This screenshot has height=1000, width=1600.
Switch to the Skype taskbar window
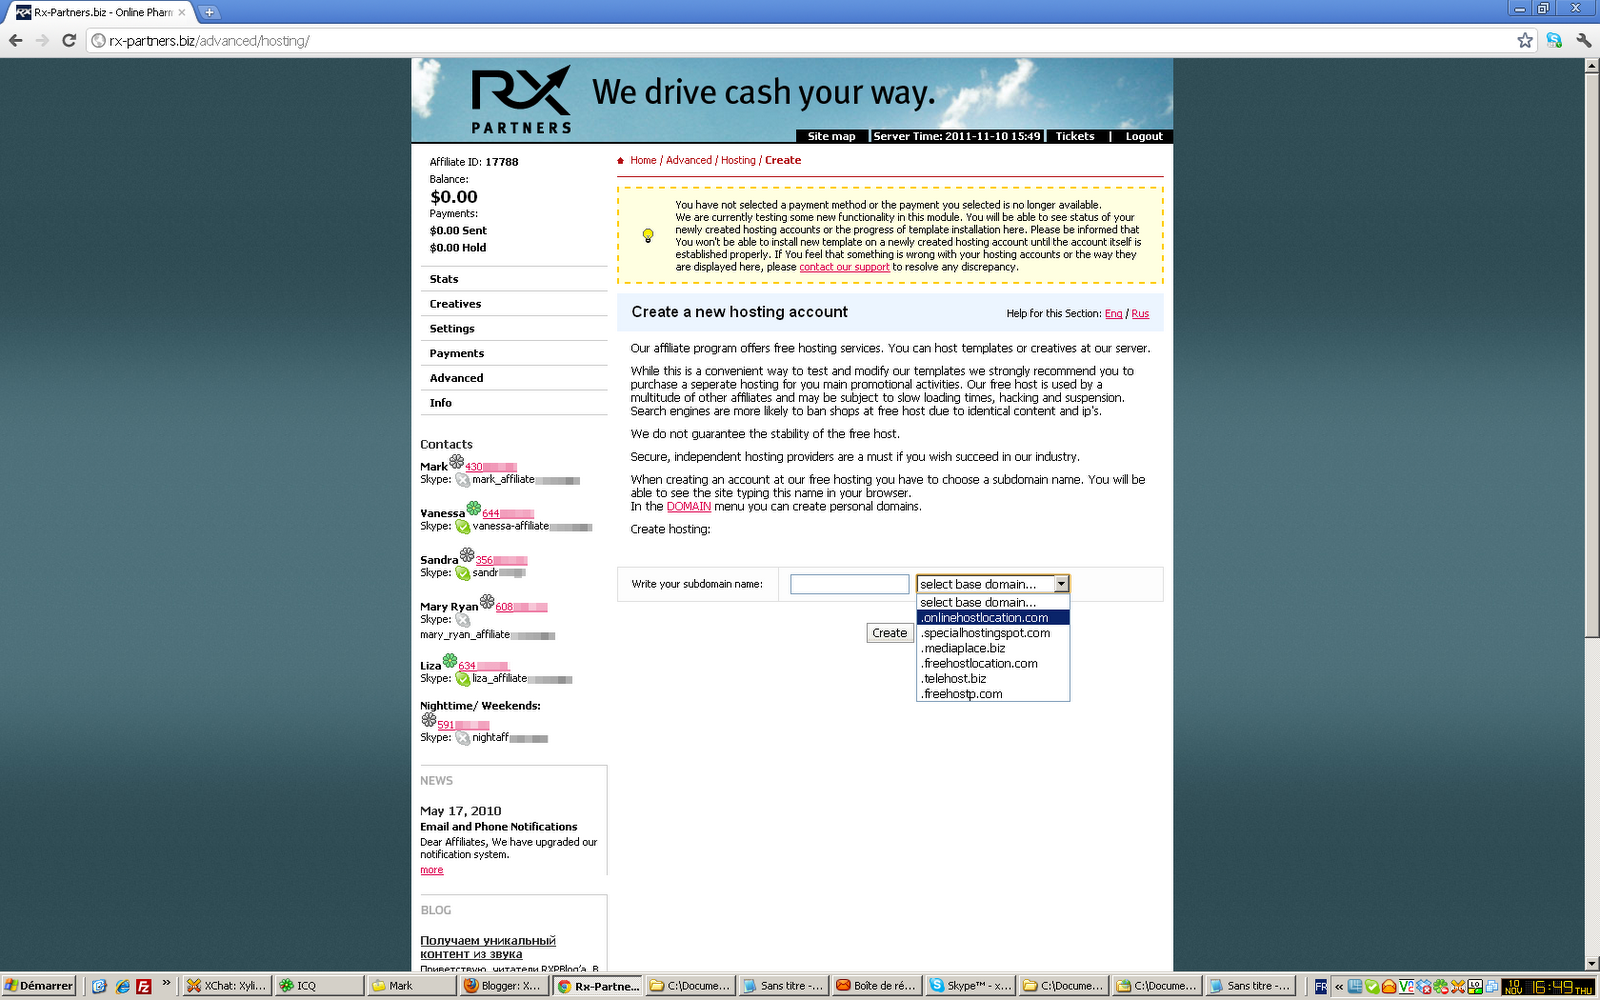pyautogui.click(x=969, y=986)
